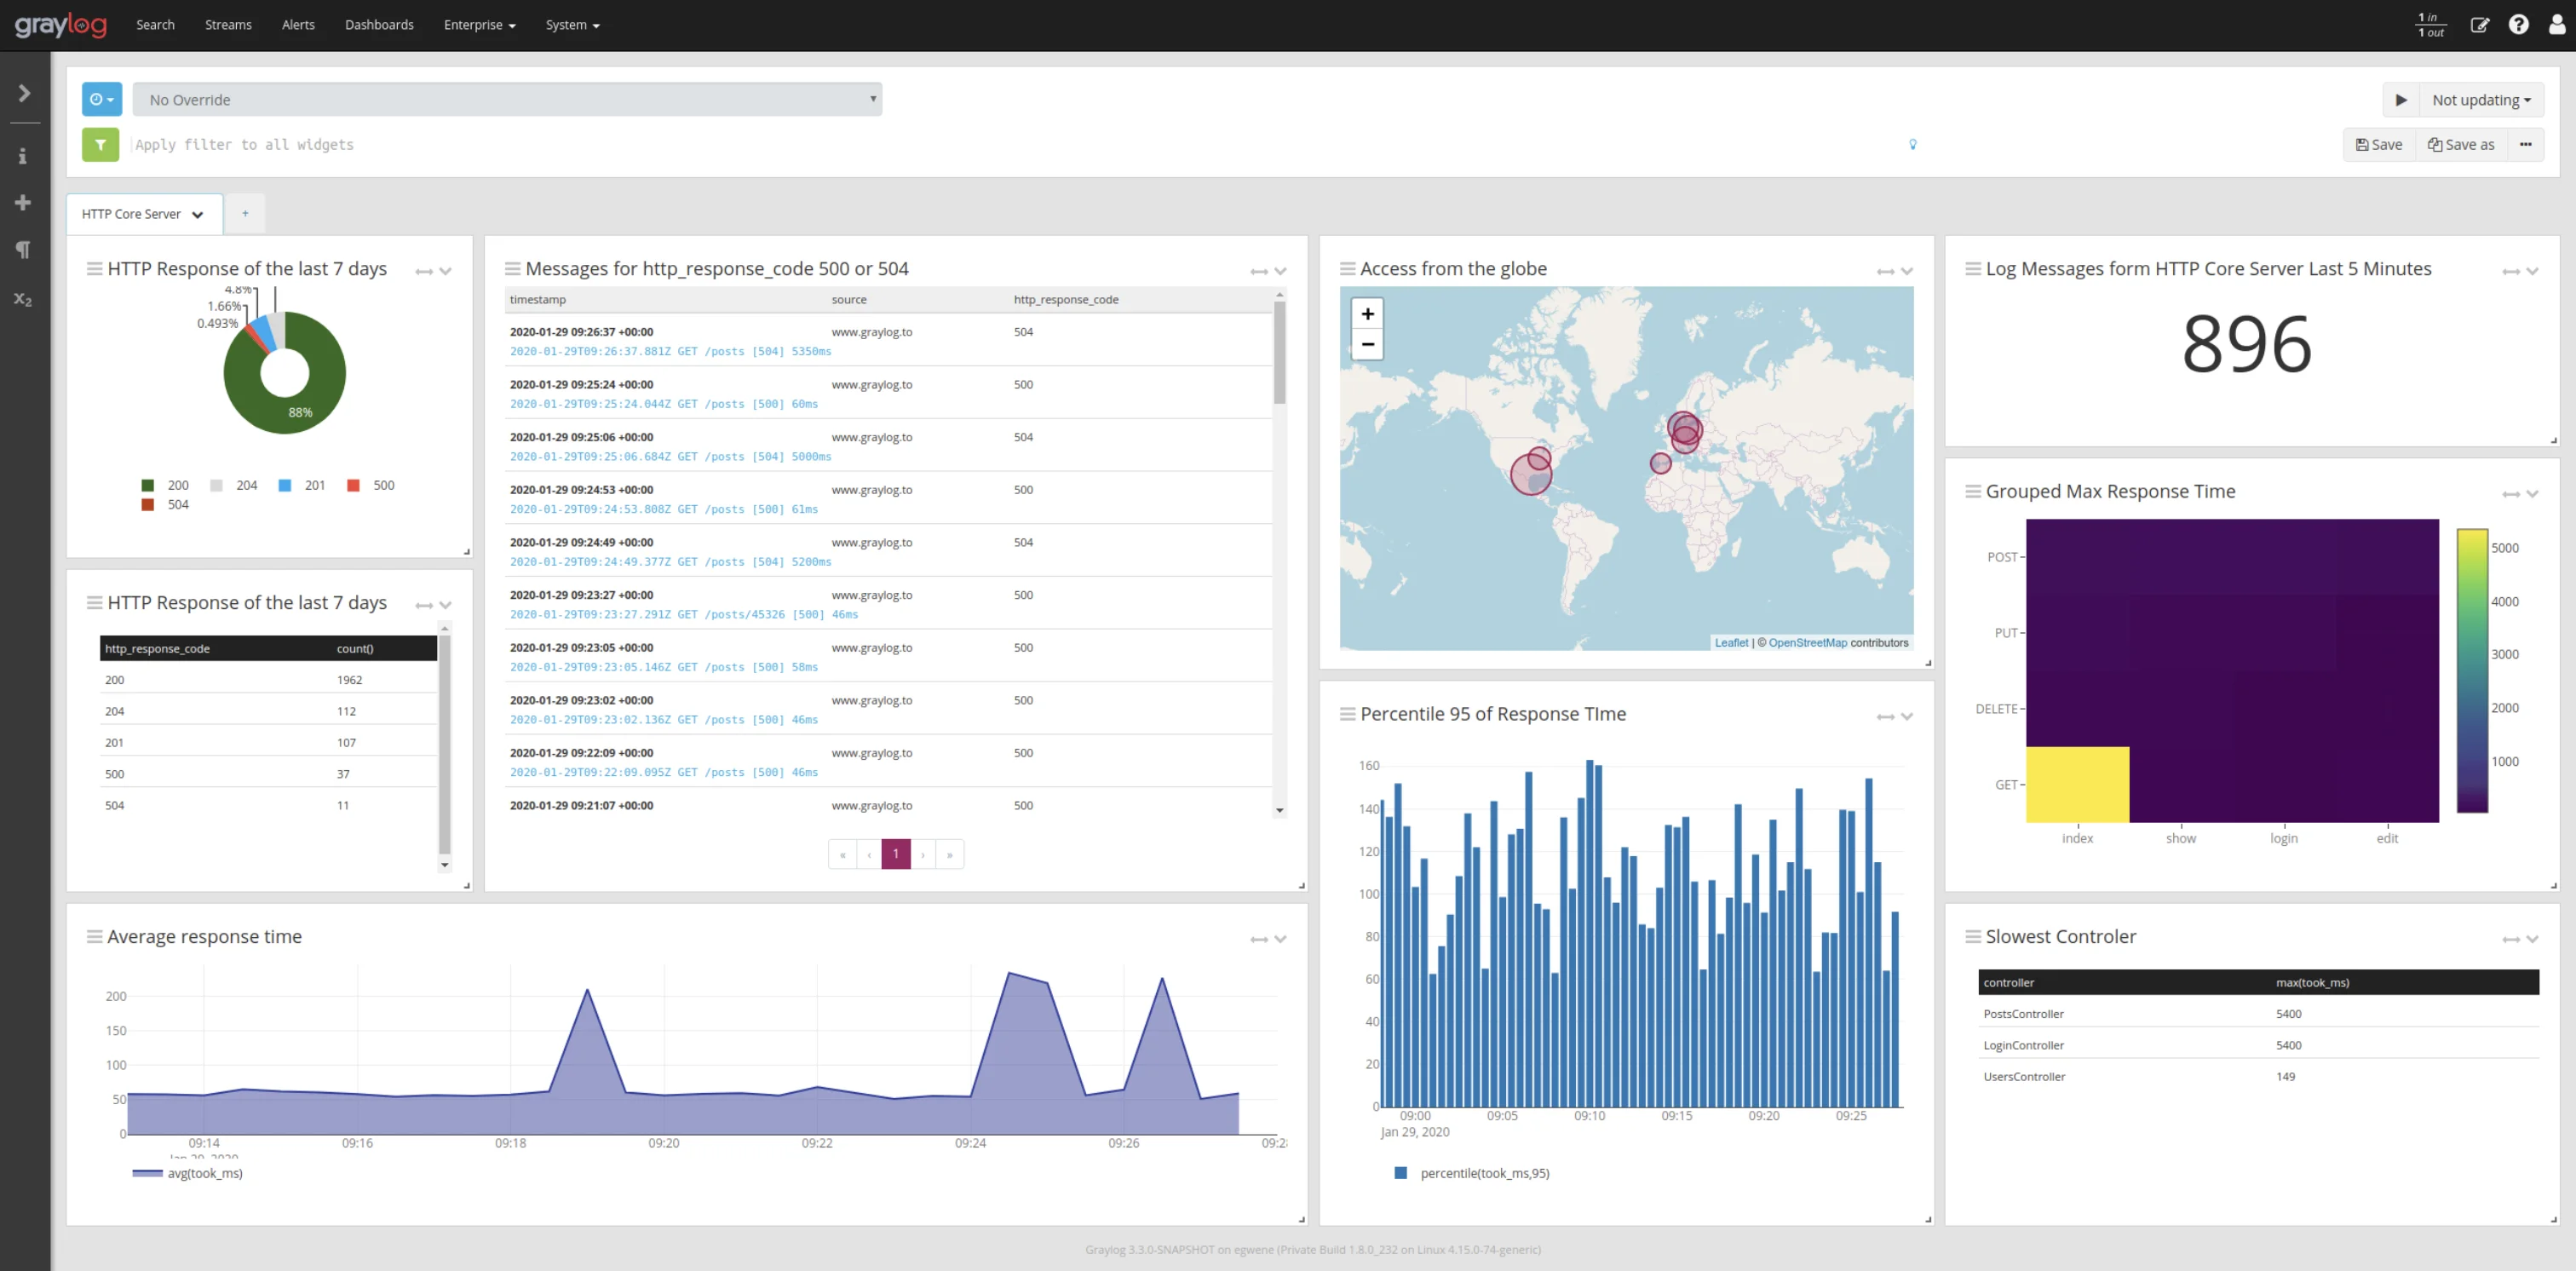The width and height of the screenshot is (2576, 1271).
Task: Select the sidebar info icon
Action: pos(23,156)
